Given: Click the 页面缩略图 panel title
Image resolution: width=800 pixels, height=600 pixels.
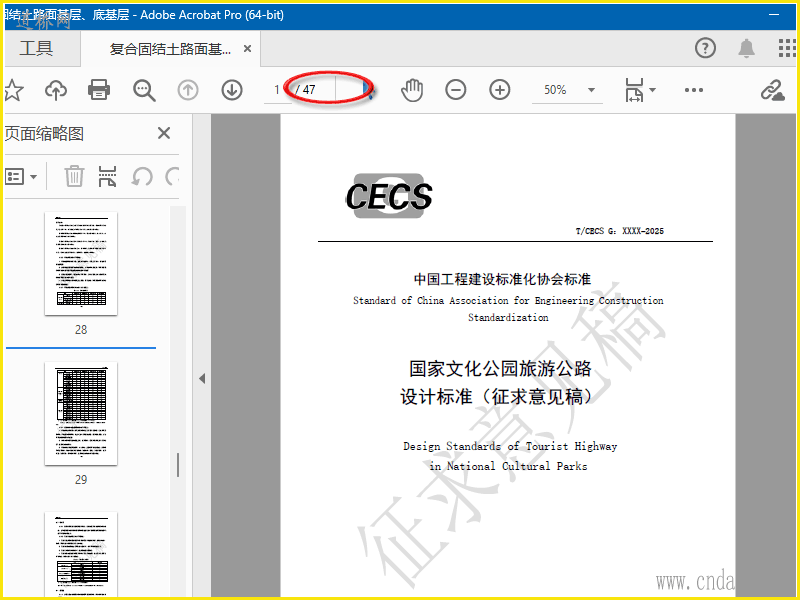Looking at the screenshot, I should pos(44,134).
